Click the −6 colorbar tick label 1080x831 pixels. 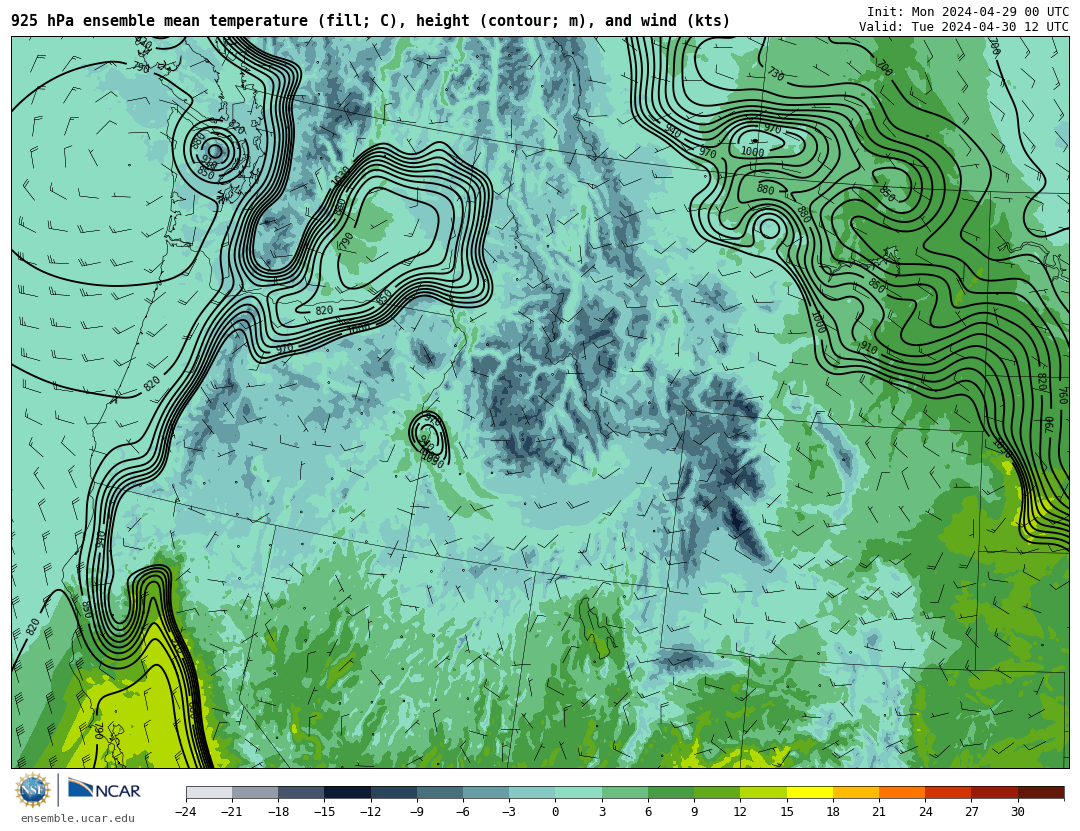pyautogui.click(x=462, y=812)
